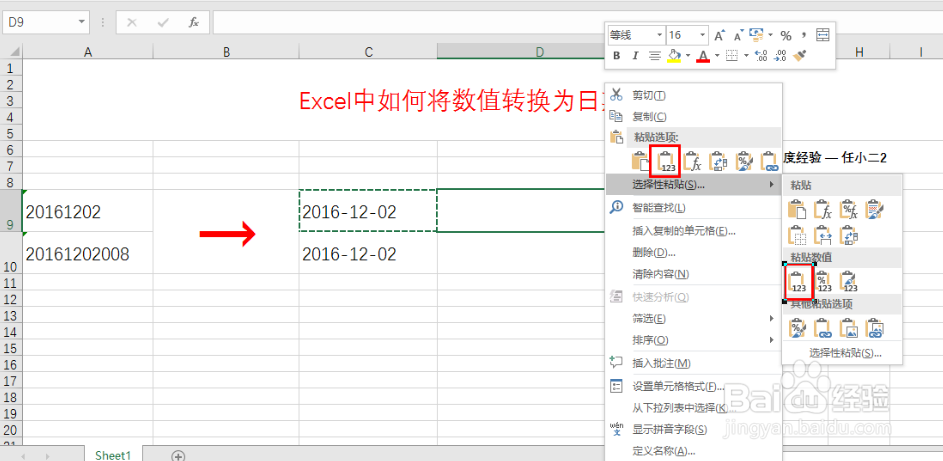943x461 pixels.
Task: Choose 智能查找(L) from the context menu
Action: pyautogui.click(x=693, y=208)
